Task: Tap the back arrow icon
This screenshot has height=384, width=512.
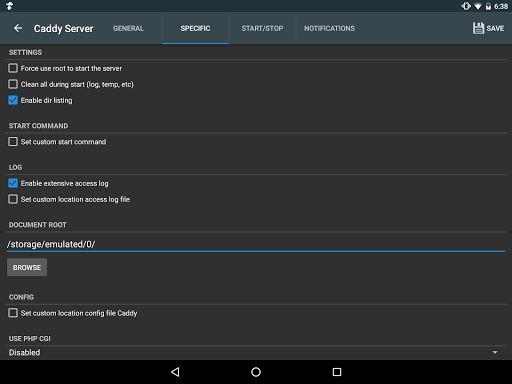Action: (18, 28)
